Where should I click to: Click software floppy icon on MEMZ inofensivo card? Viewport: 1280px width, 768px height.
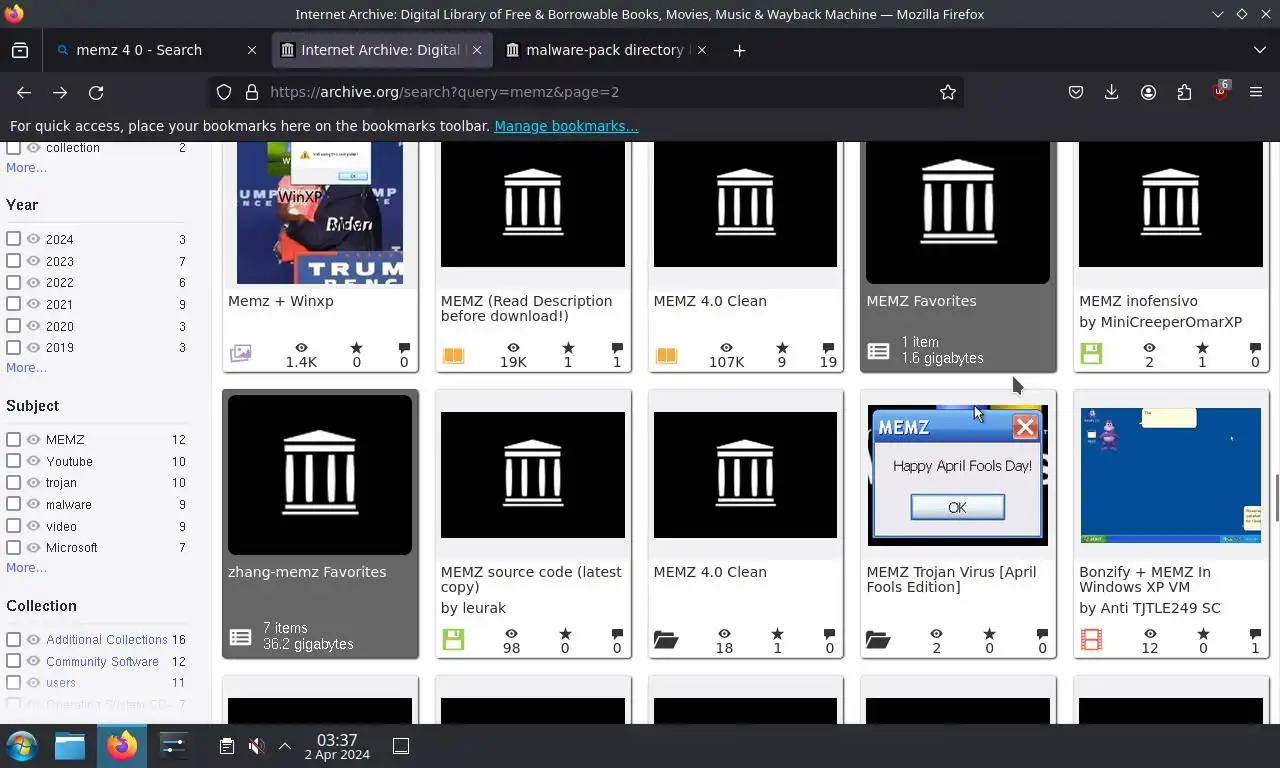1091,354
